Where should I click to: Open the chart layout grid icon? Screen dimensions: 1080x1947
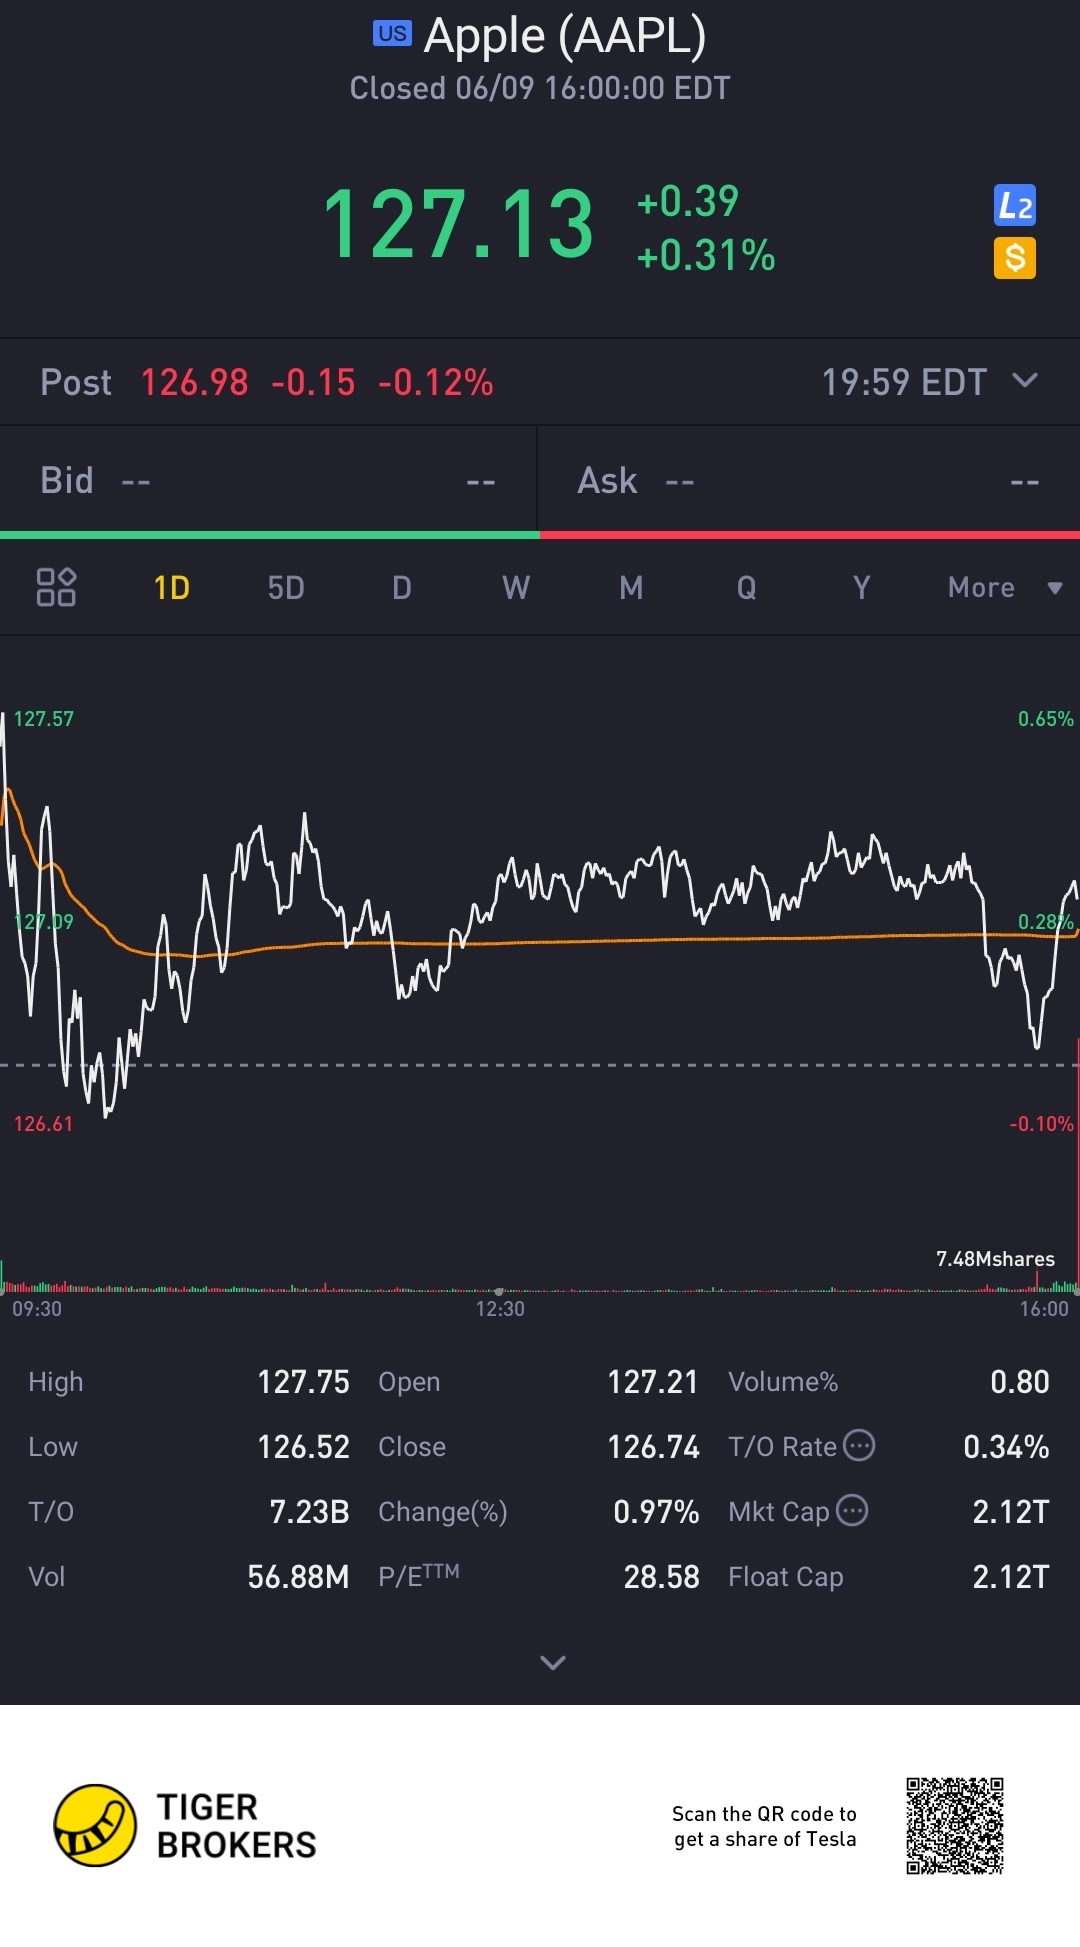pos(56,587)
